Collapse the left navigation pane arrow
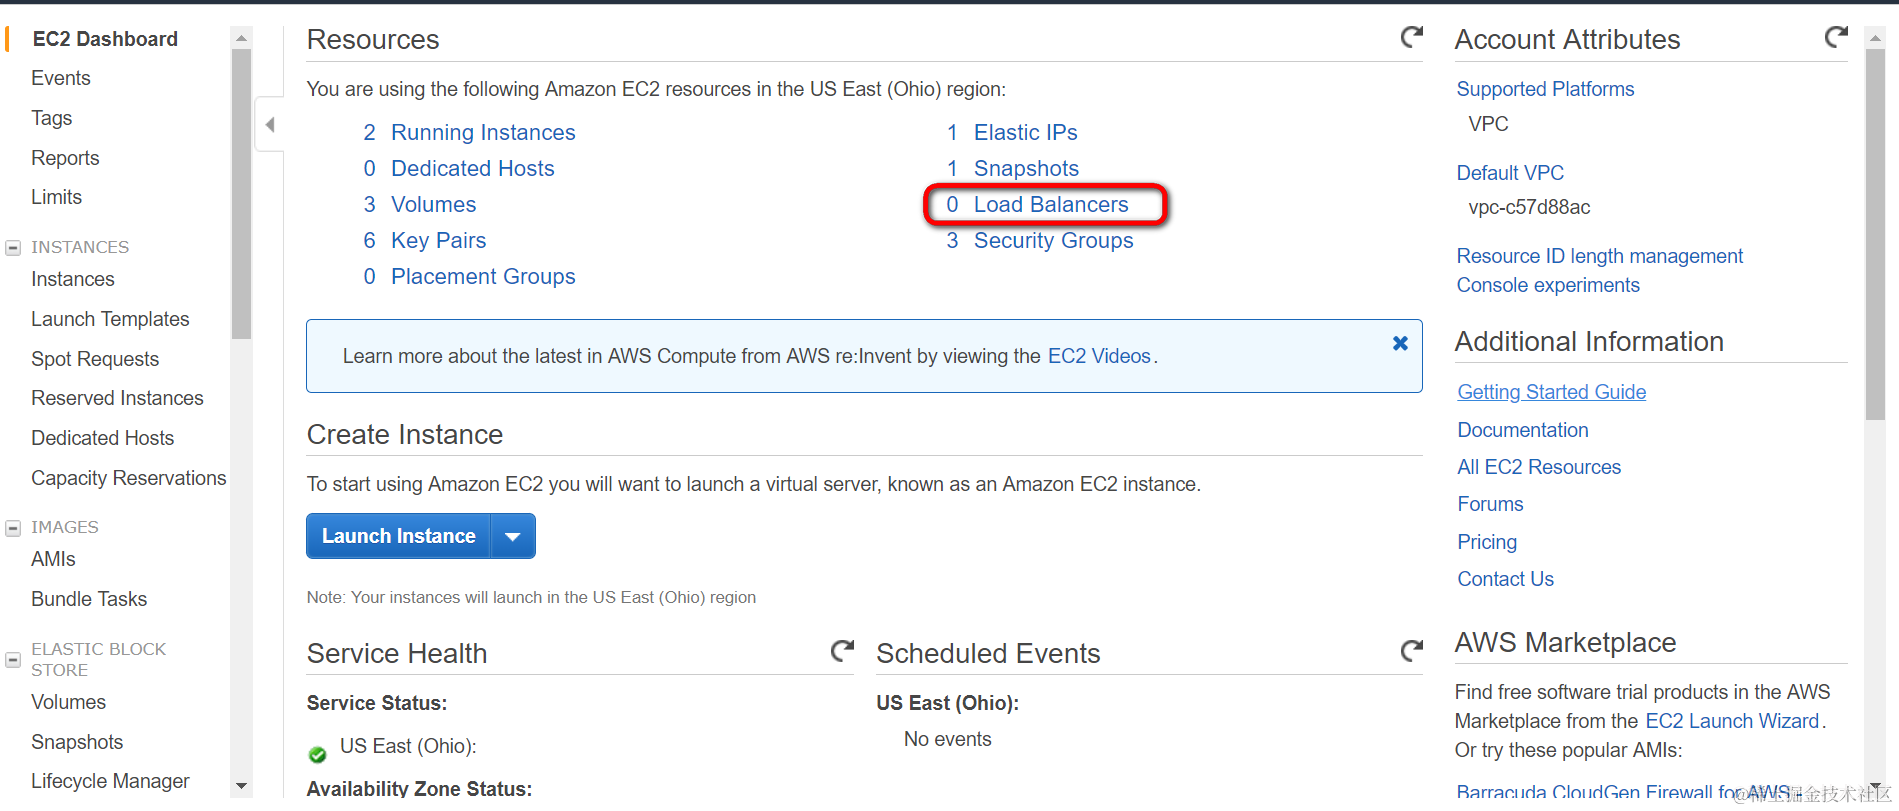The image size is (1899, 811). [x=270, y=125]
